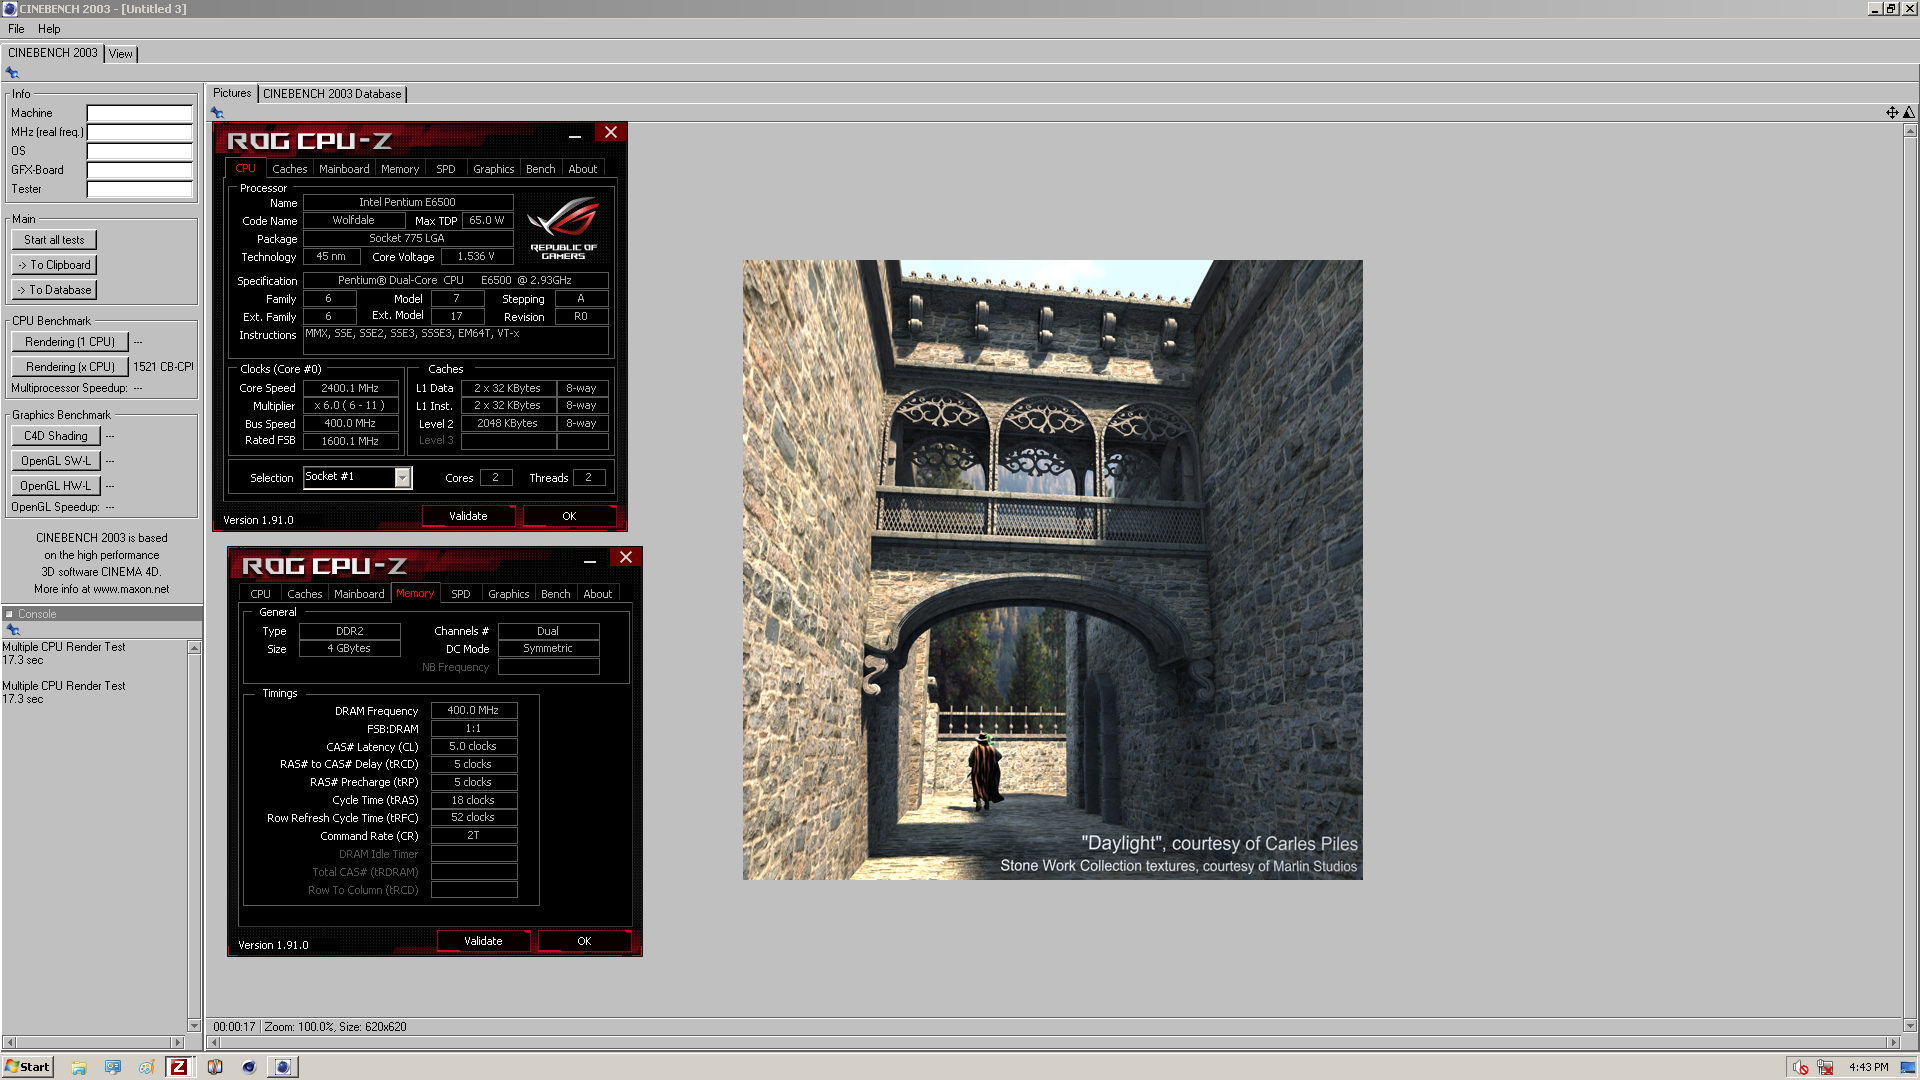This screenshot has width=1920, height=1080.
Task: Switch to the View tab
Action: [x=121, y=54]
